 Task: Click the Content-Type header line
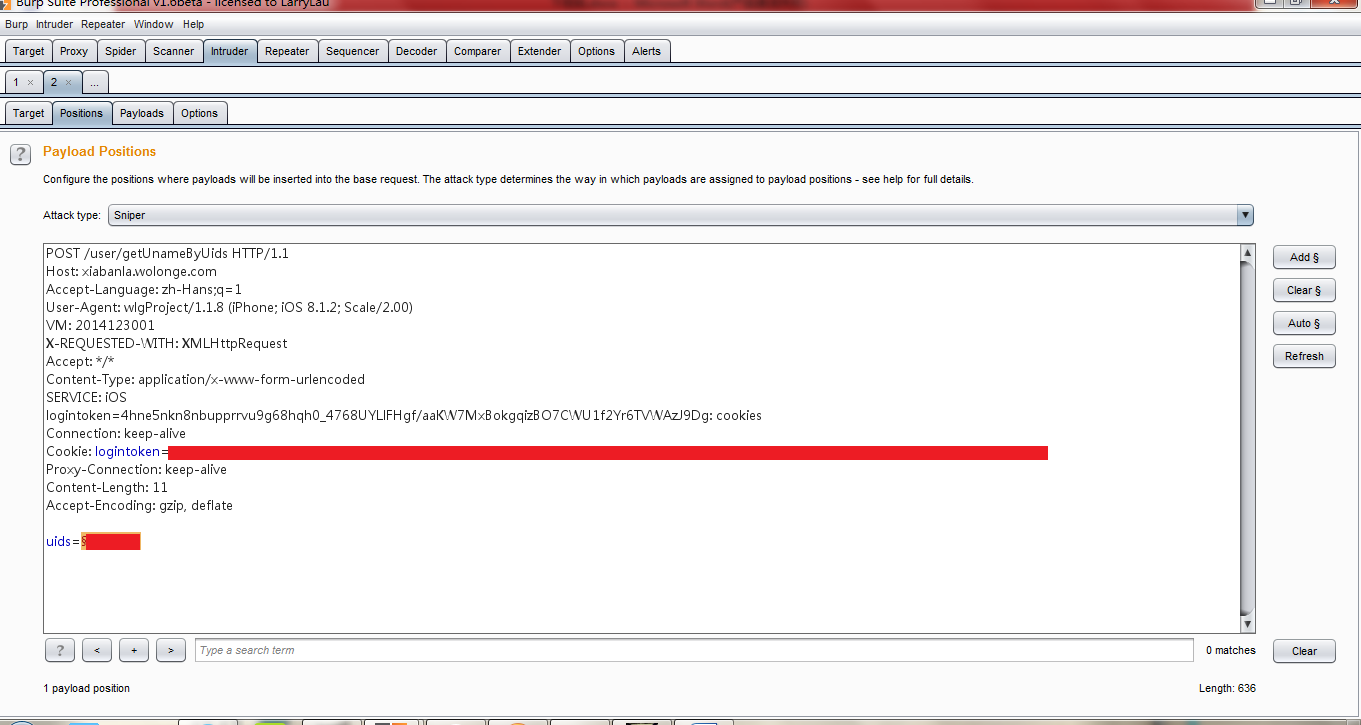point(205,380)
